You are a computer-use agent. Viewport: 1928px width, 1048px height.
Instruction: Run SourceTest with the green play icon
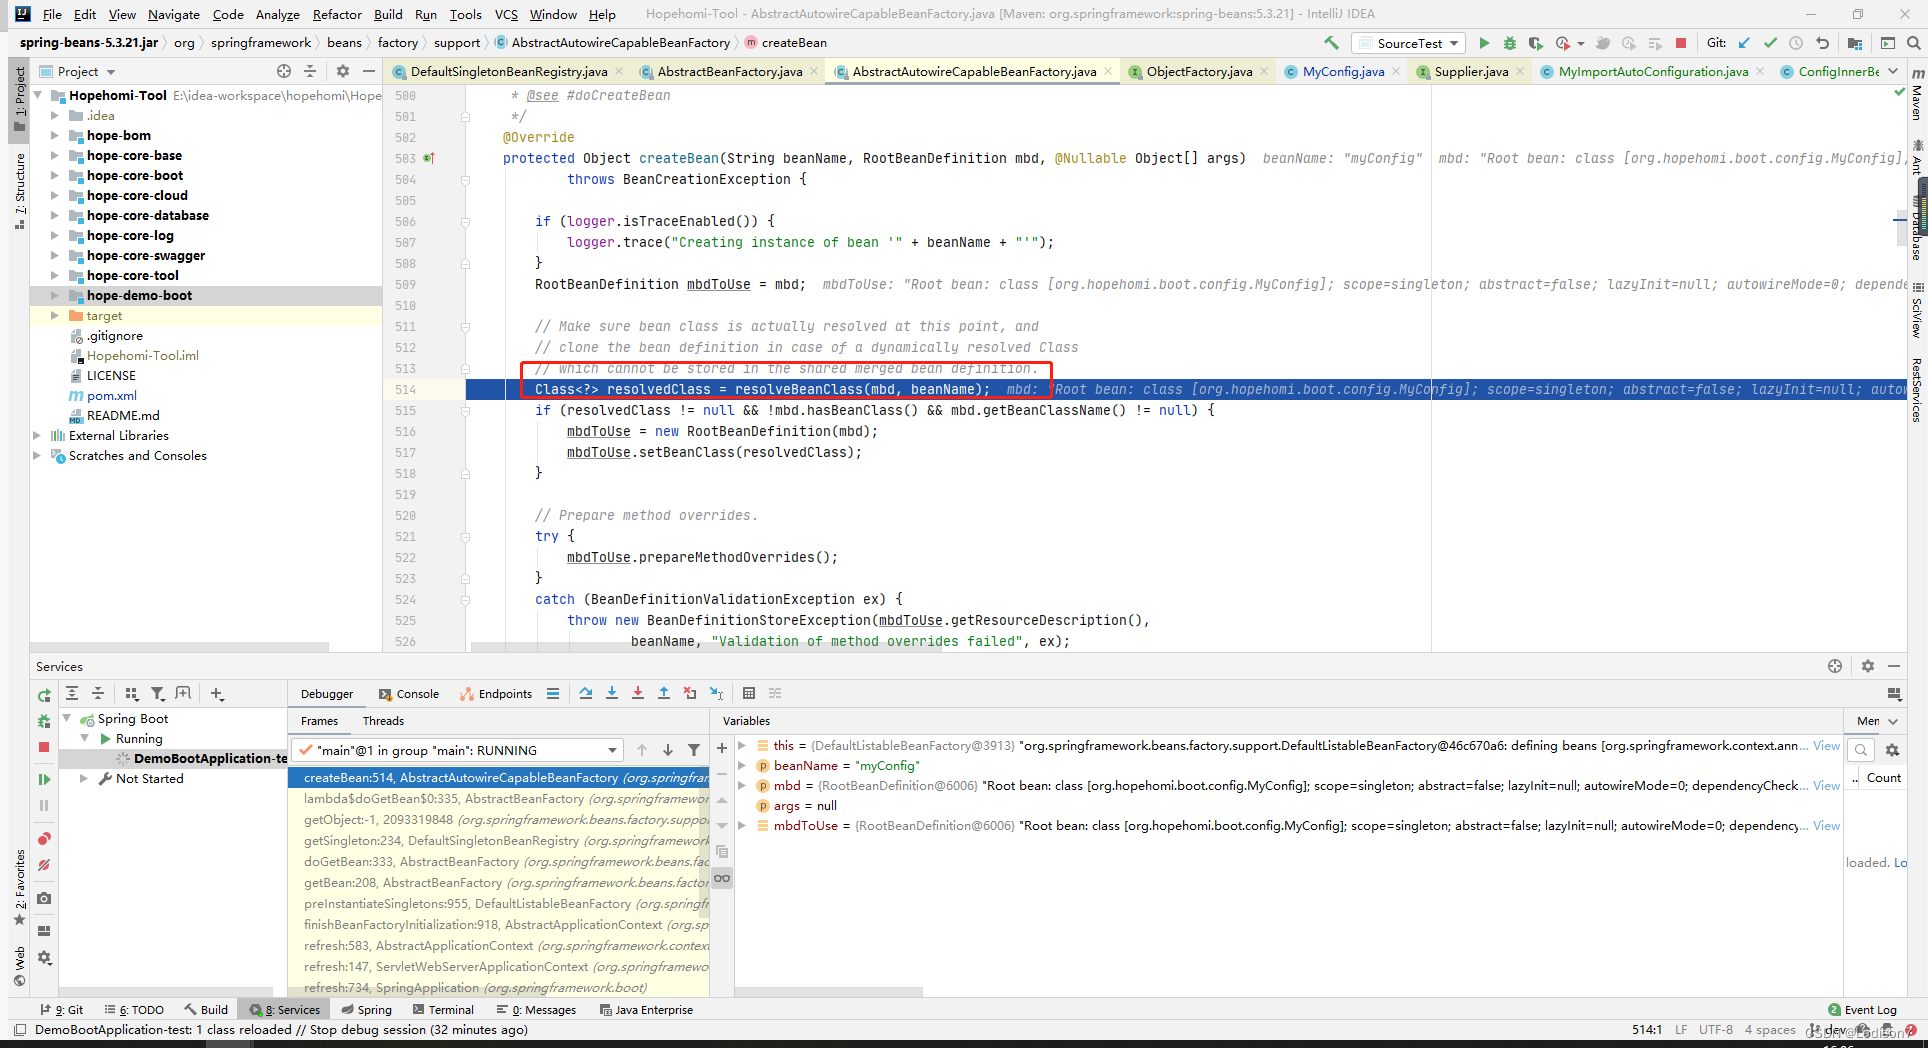click(1484, 43)
